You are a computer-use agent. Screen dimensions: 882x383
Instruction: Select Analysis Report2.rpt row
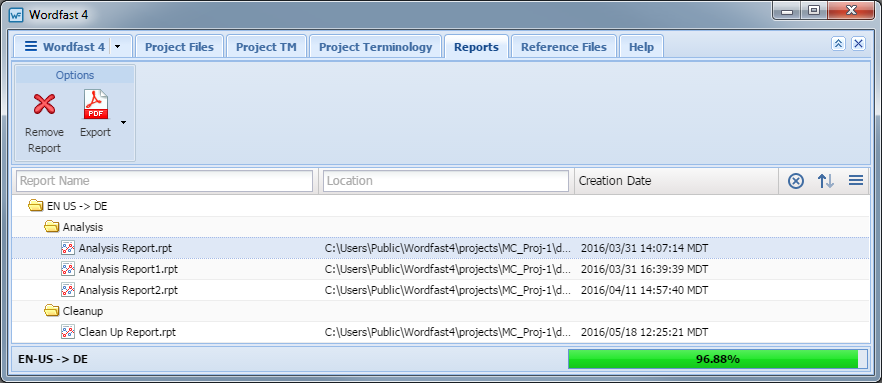point(440,290)
